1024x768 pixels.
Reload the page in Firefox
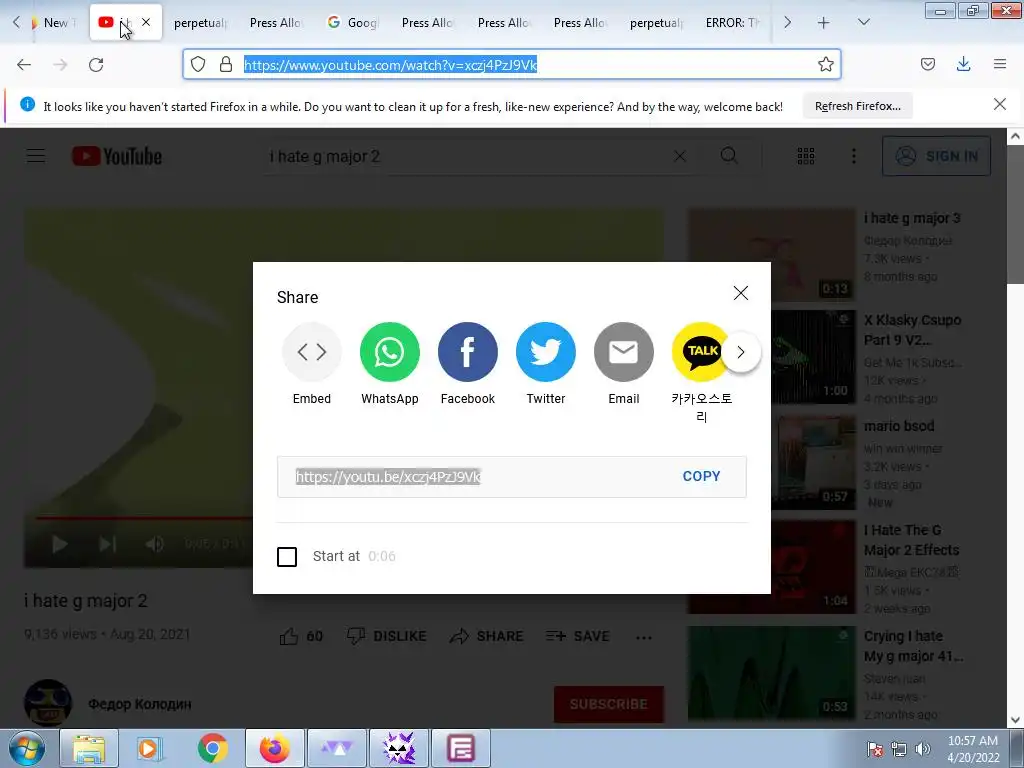(97, 65)
